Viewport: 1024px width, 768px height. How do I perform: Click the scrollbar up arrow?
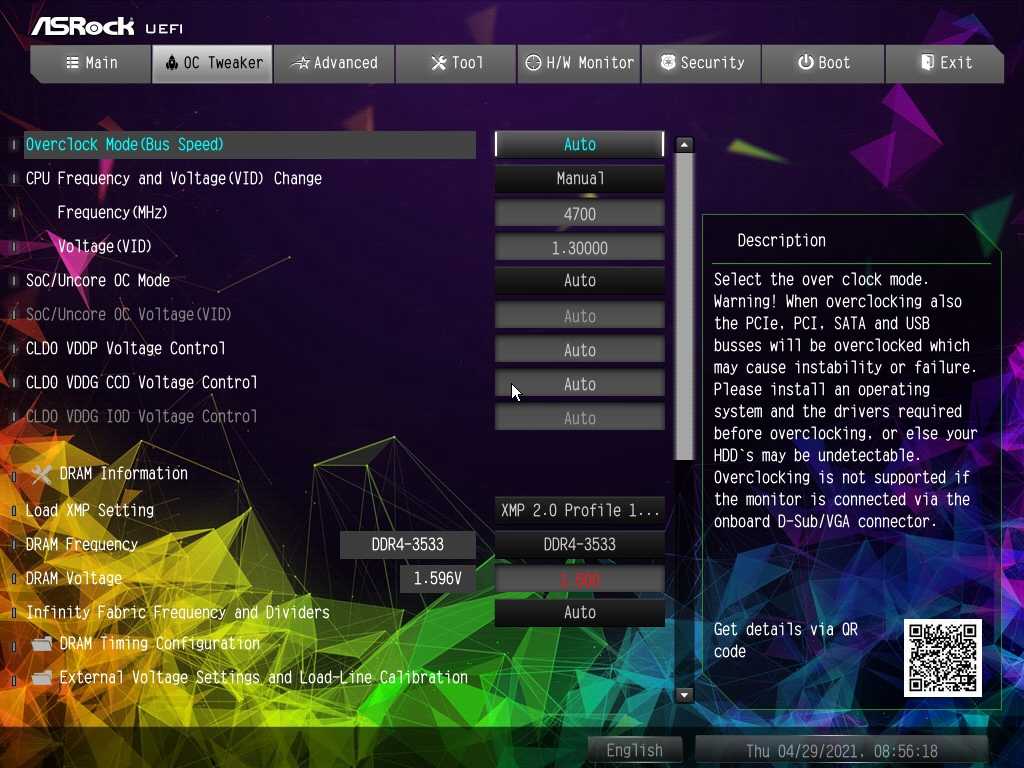point(684,145)
